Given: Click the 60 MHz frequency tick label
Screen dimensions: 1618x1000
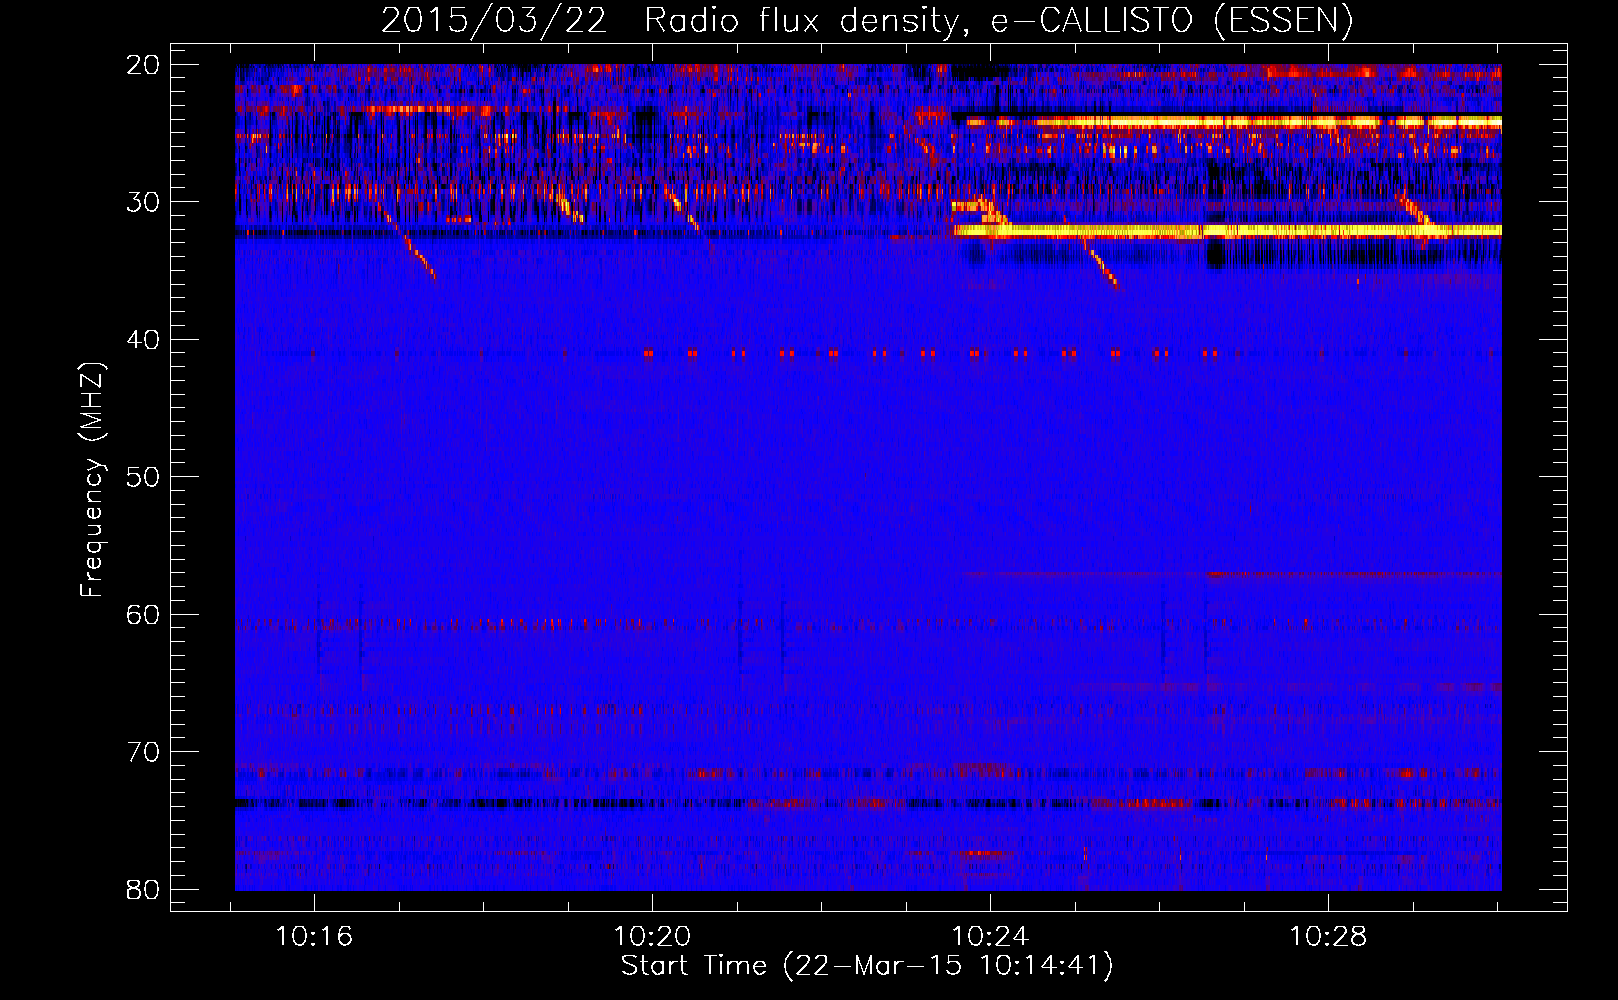Looking at the screenshot, I should click(x=143, y=614).
